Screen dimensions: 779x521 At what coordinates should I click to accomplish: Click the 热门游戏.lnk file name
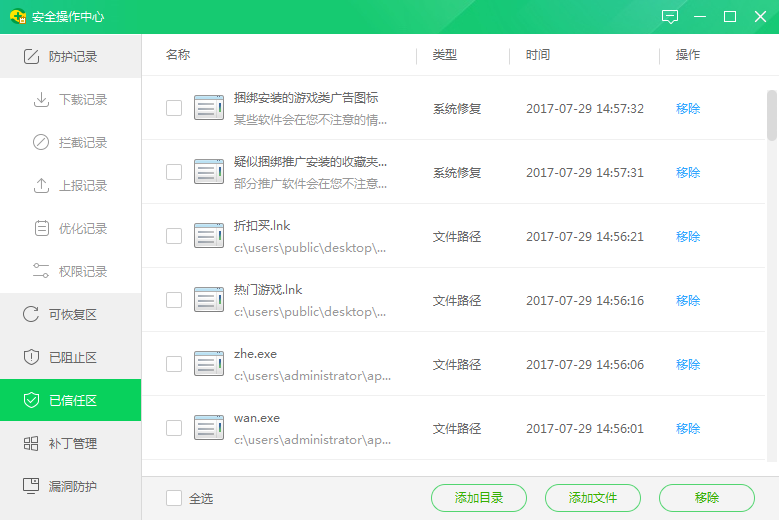coord(268,290)
